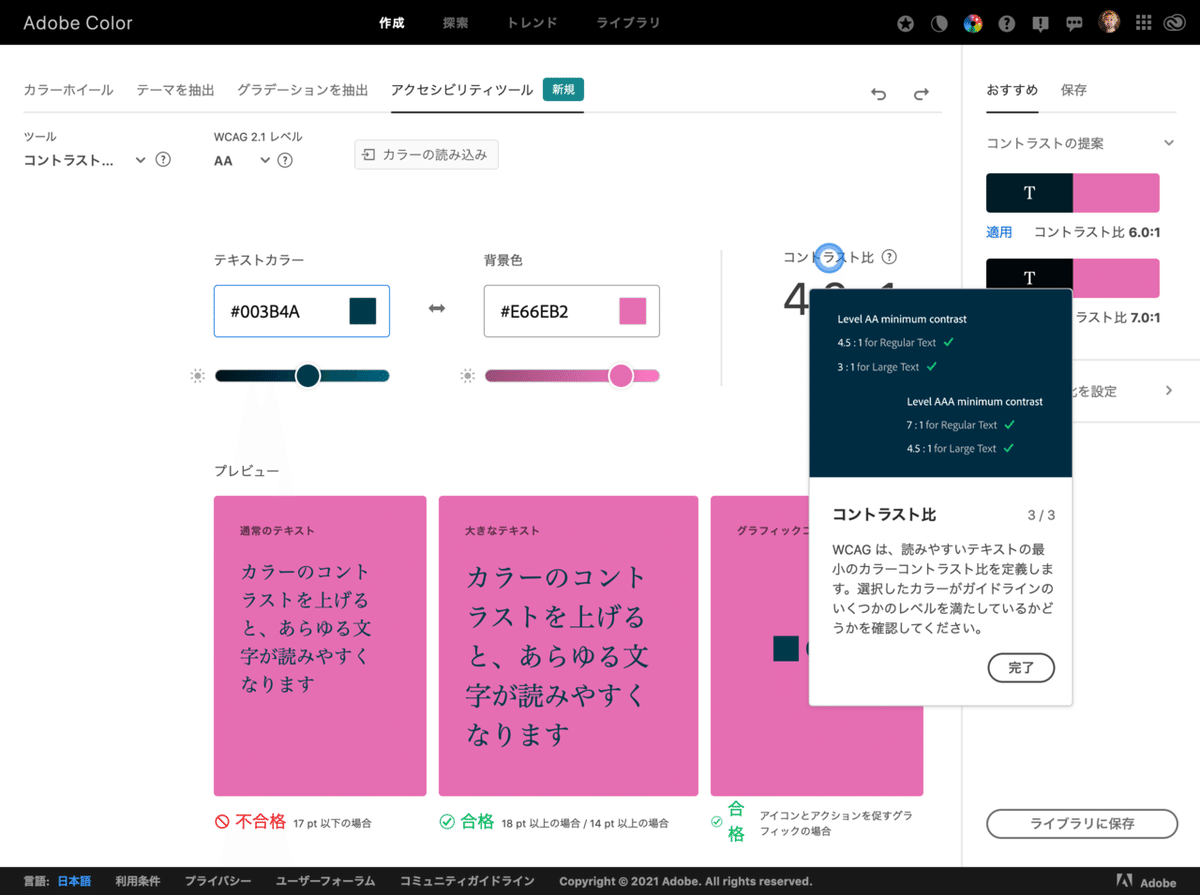Click the background color brightness slider handle
Image resolution: width=1200 pixels, height=895 pixels.
(x=621, y=376)
